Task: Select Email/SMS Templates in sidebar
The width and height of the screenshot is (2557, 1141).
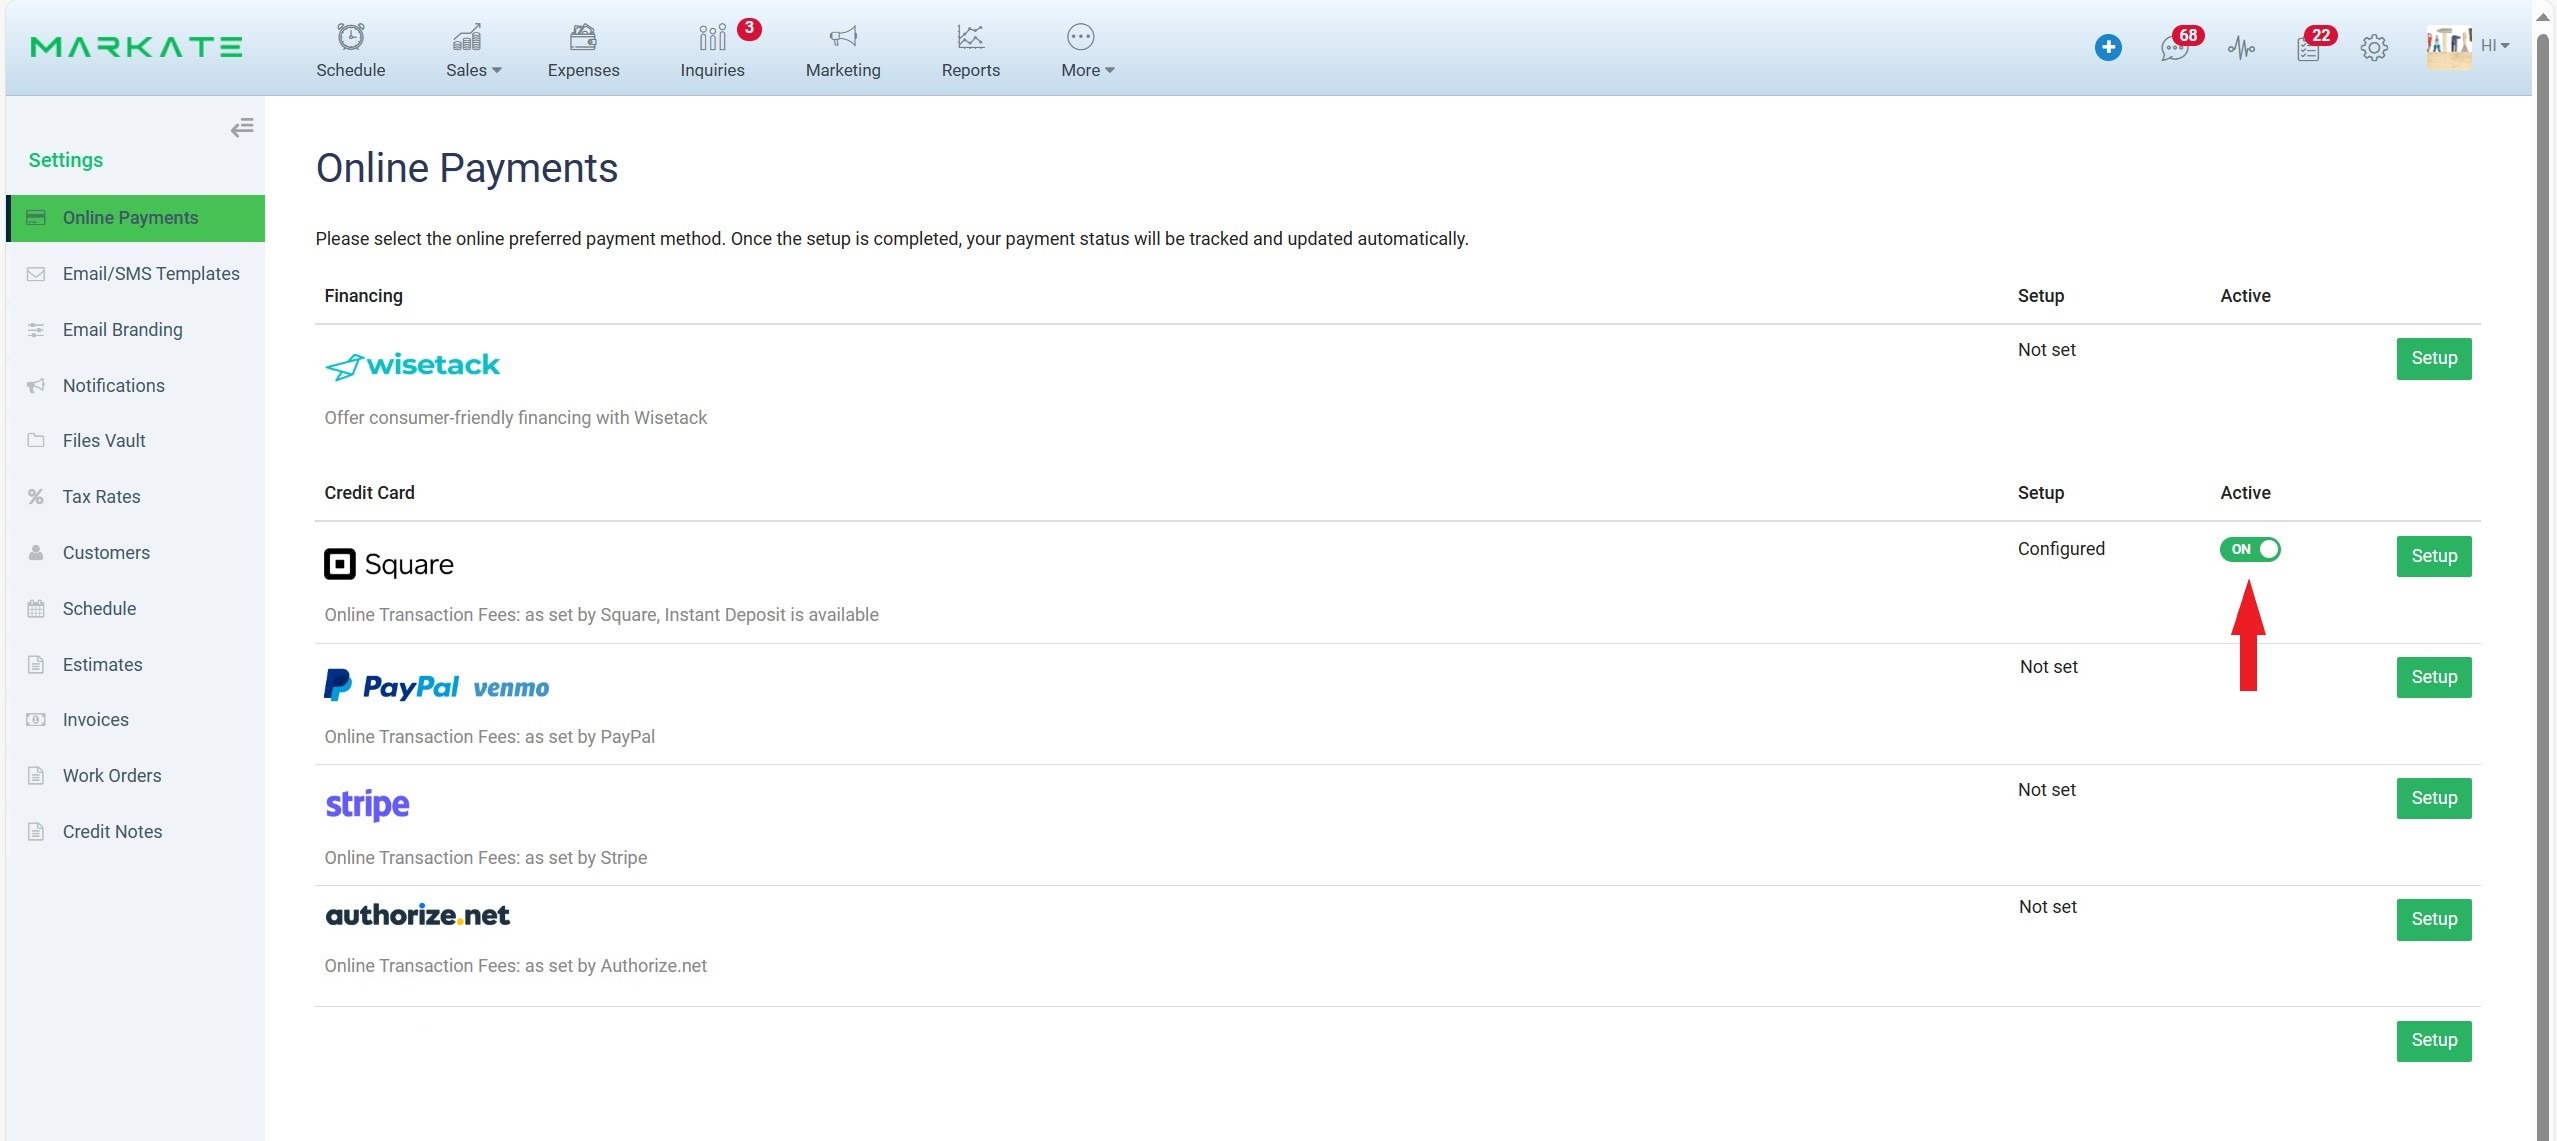Action: [151, 274]
